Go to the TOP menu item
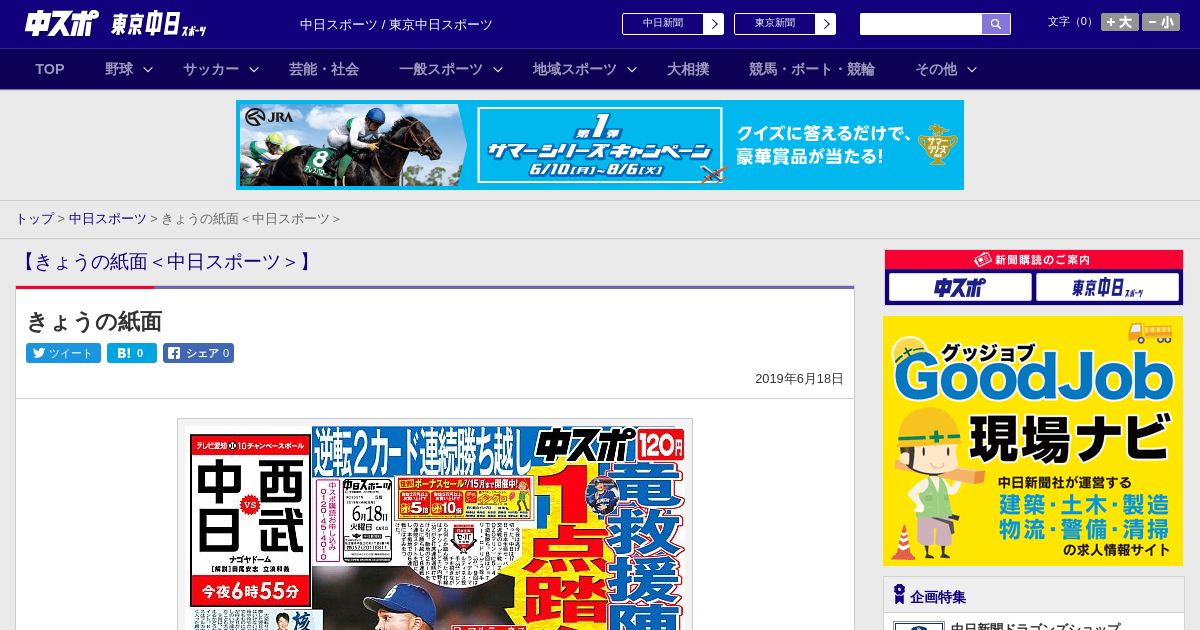This screenshot has height=630, width=1200. coord(50,69)
